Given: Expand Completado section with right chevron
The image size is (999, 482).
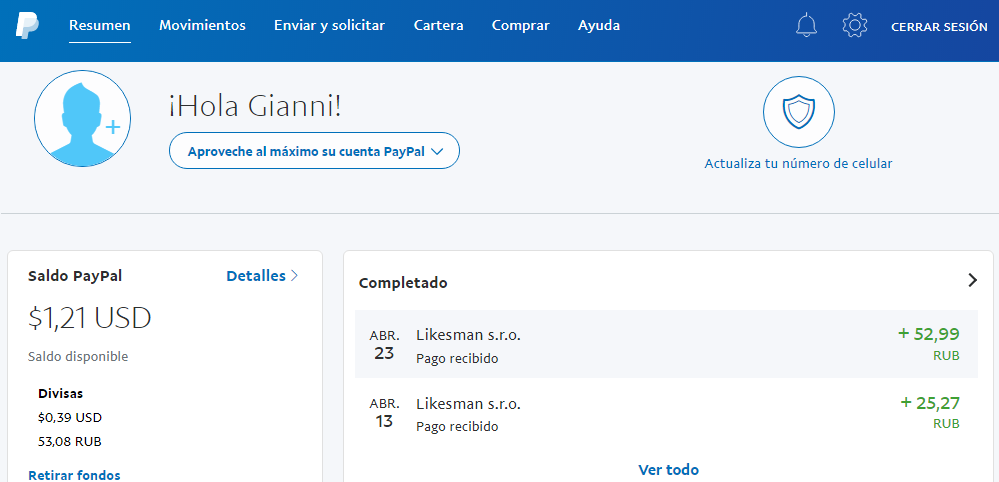Looking at the screenshot, I should (x=972, y=280).
